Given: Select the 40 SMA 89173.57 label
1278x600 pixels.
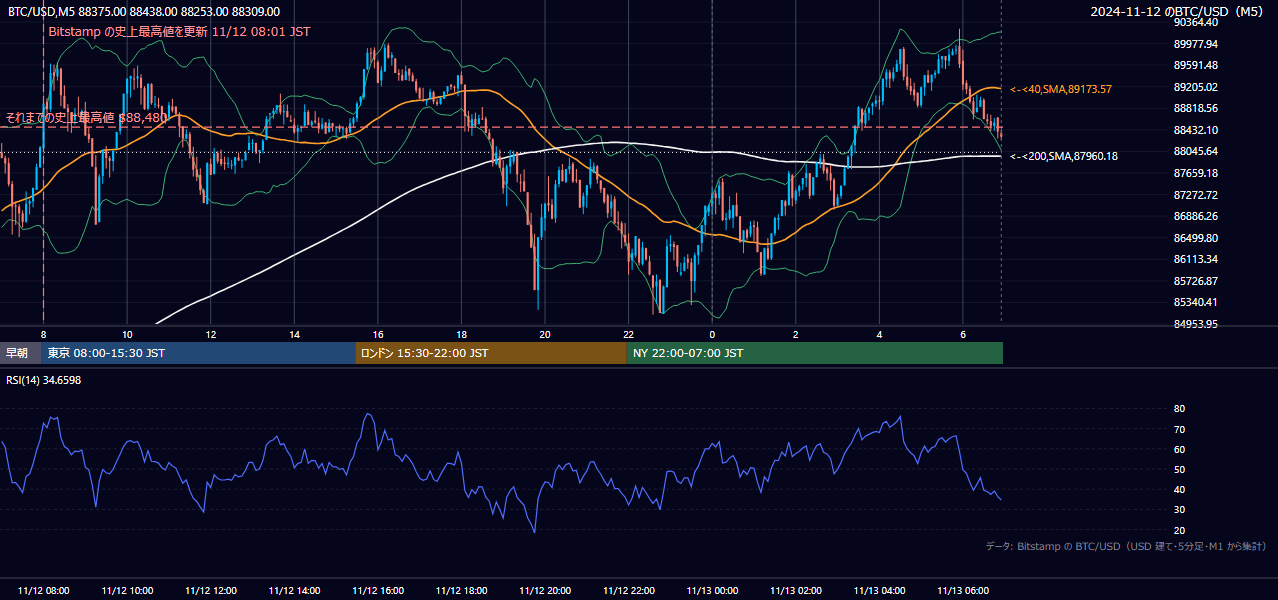Looking at the screenshot, I should point(1060,89).
